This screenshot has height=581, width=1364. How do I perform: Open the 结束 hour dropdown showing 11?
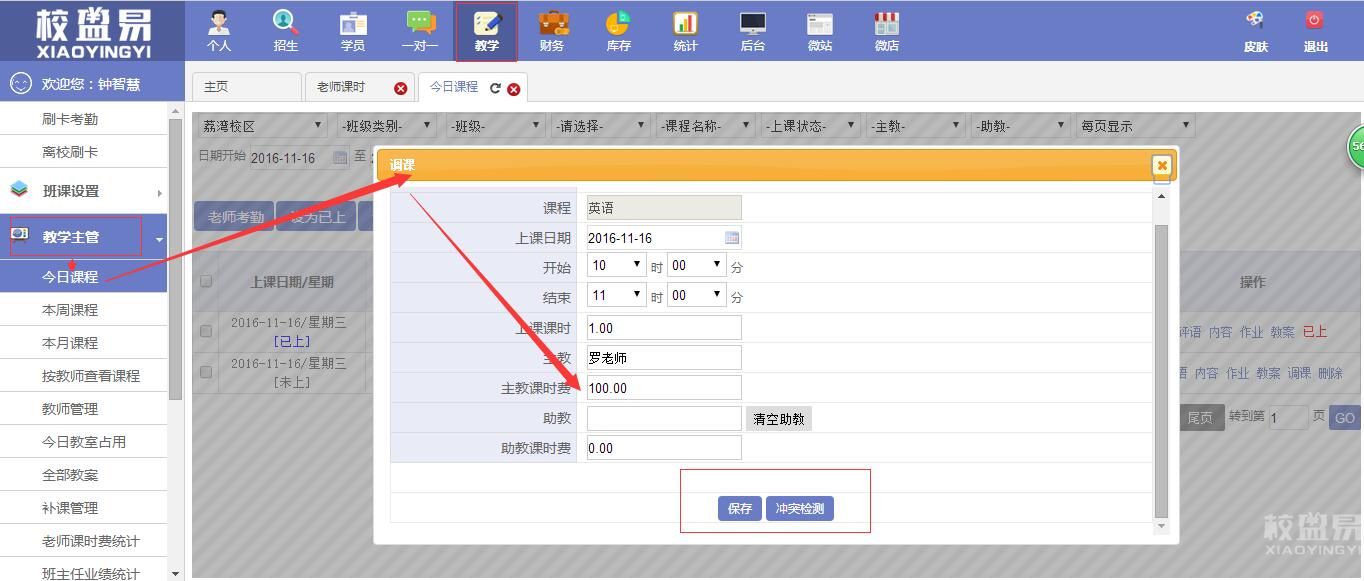[x=617, y=296]
